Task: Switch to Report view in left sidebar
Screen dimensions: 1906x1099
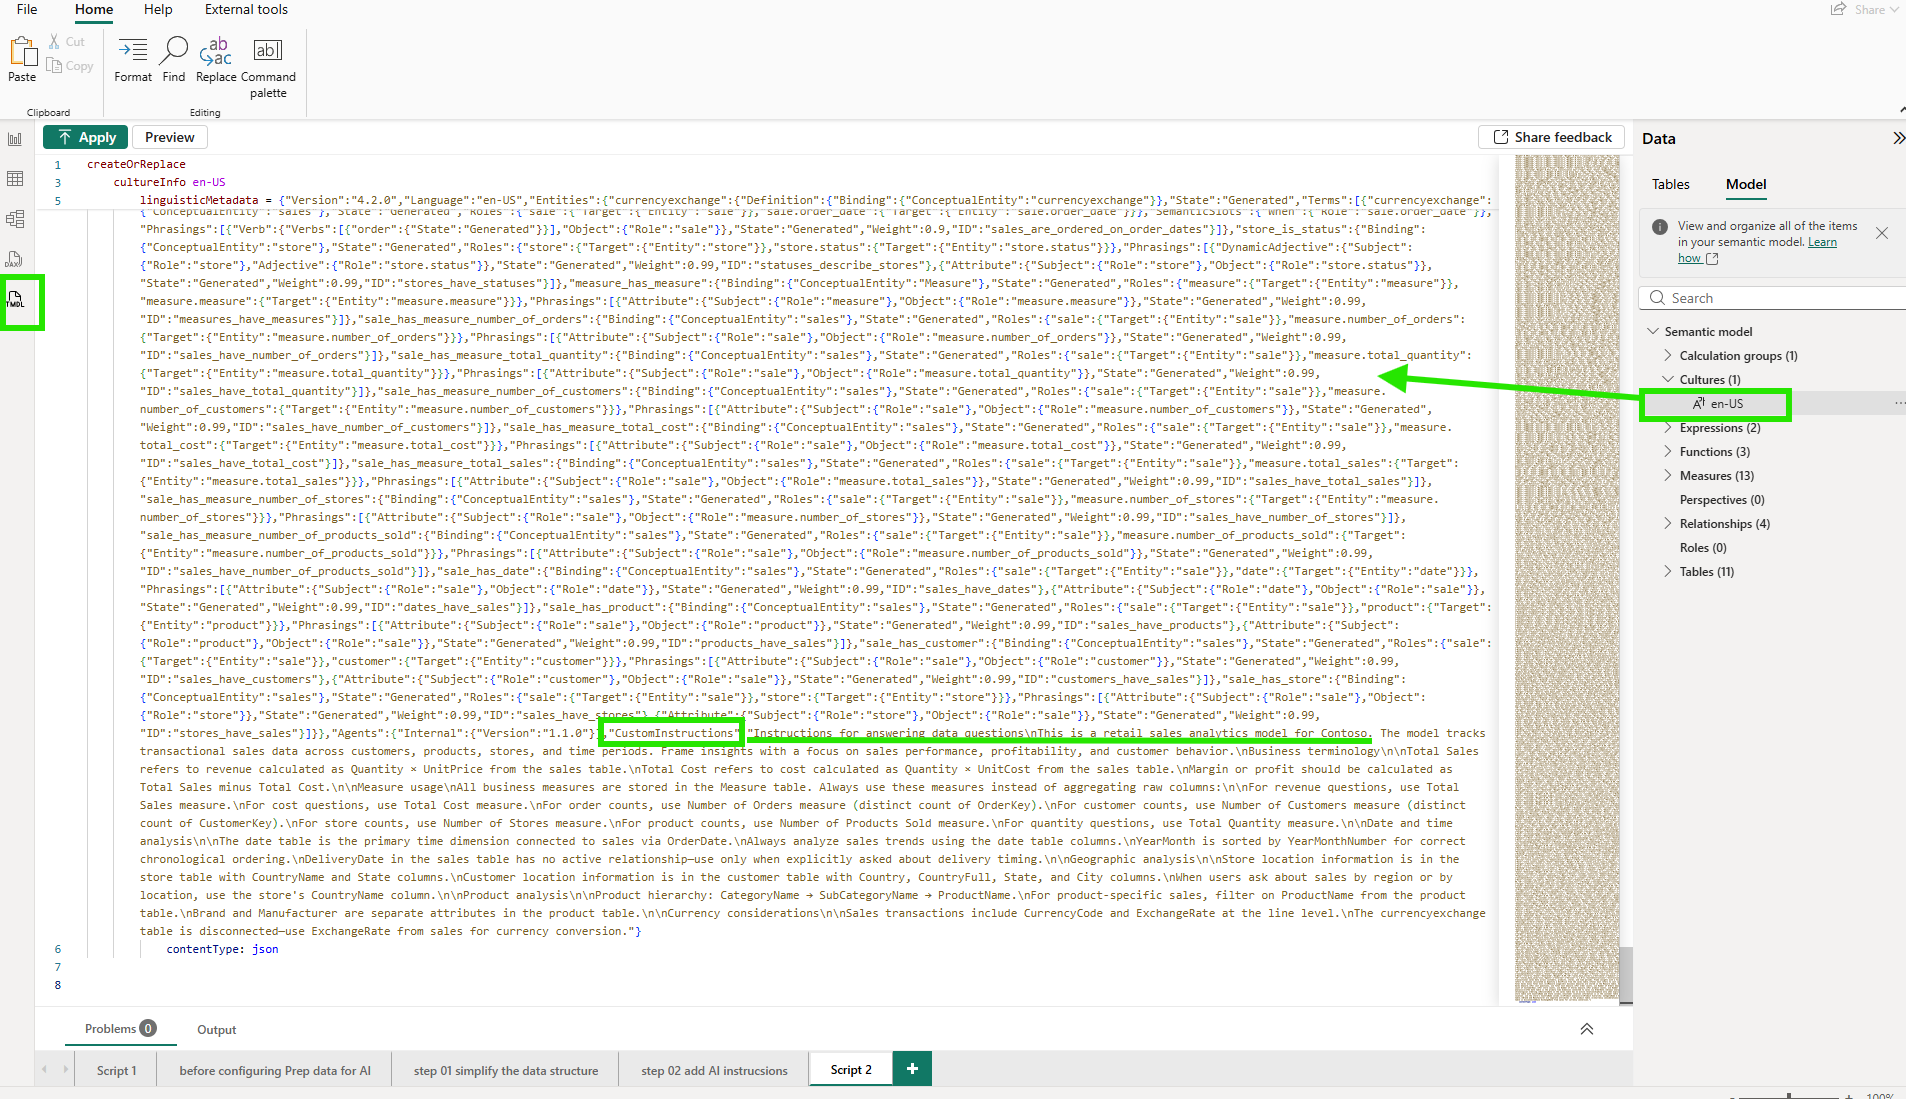Action: click(x=15, y=139)
